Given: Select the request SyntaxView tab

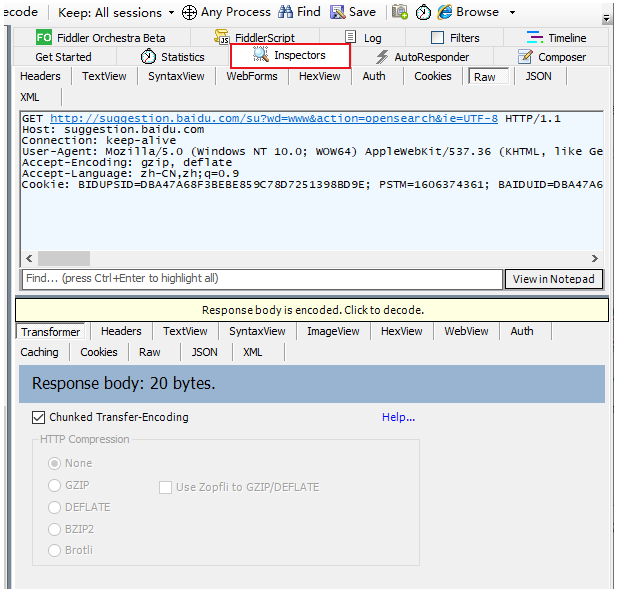Looking at the screenshot, I should (x=176, y=76).
